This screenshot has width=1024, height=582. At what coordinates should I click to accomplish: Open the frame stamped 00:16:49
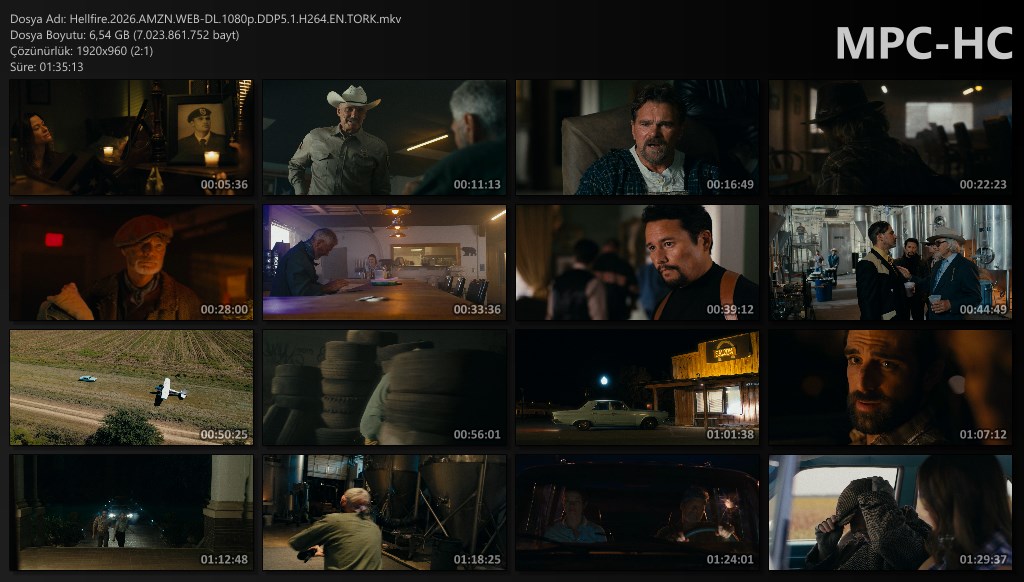637,138
